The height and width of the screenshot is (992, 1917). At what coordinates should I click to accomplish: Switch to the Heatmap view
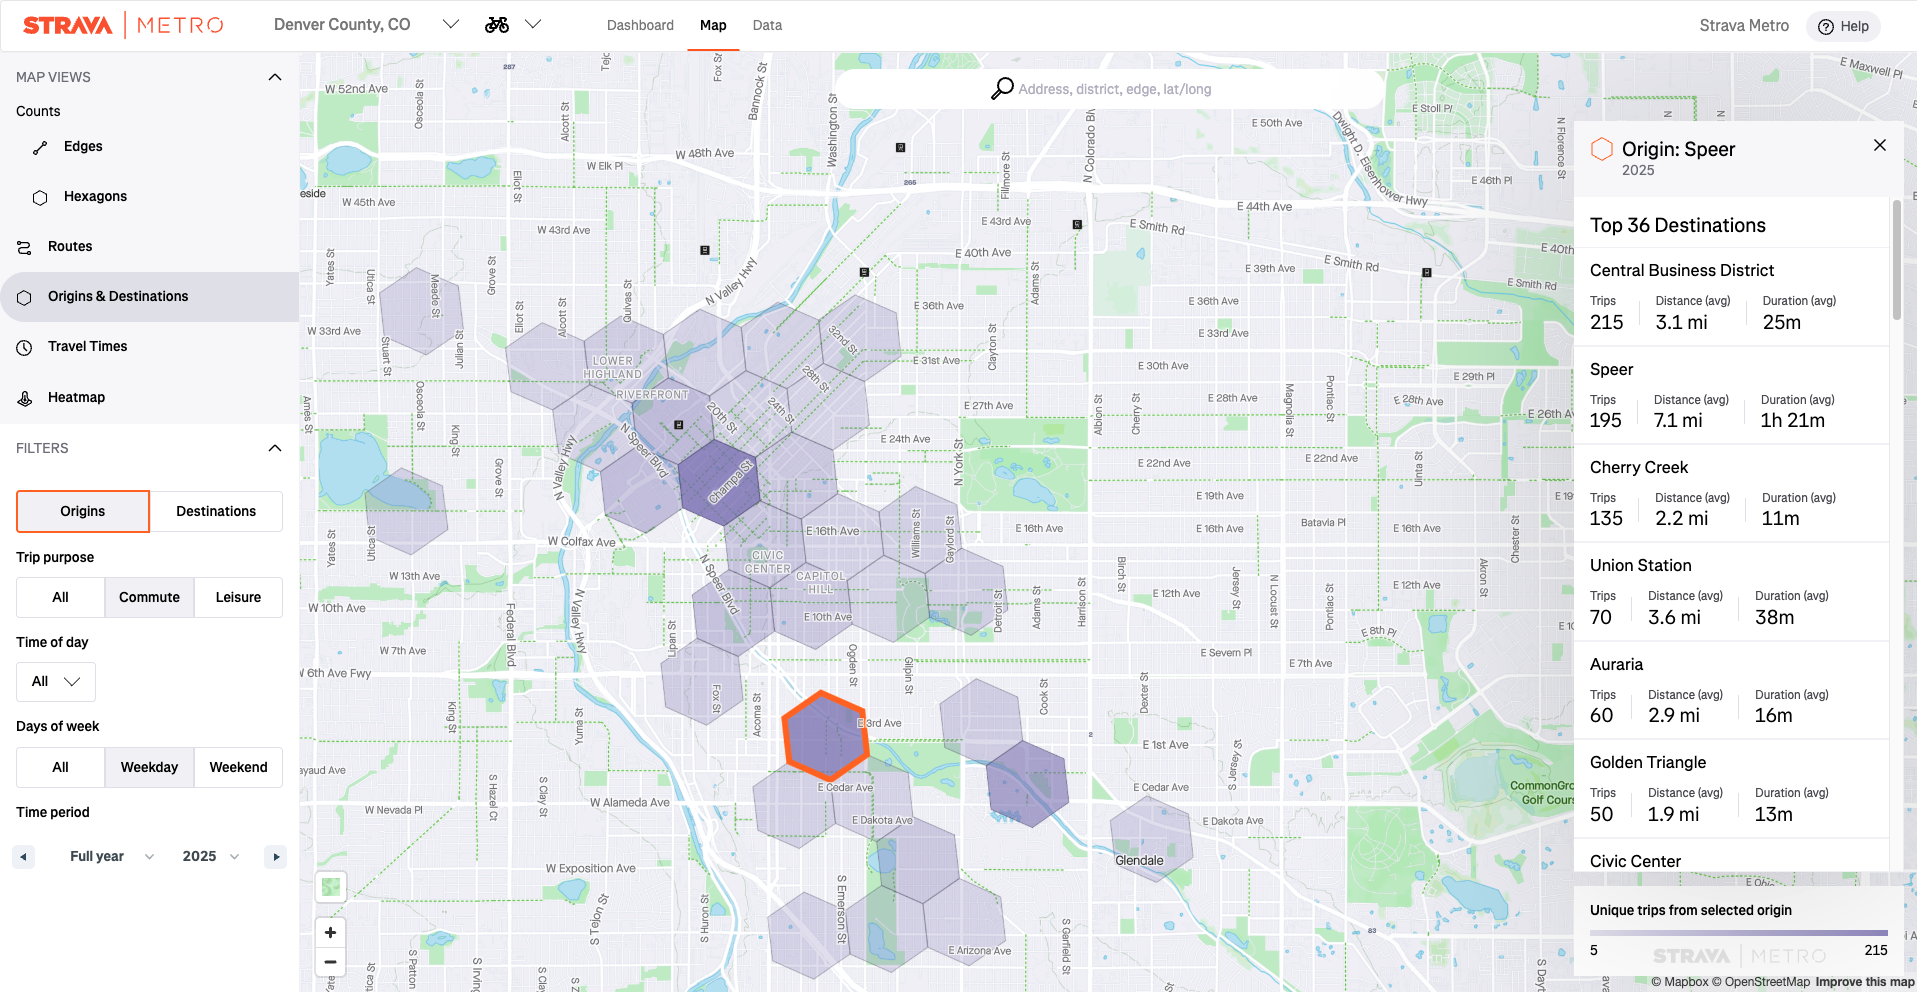click(x=76, y=398)
